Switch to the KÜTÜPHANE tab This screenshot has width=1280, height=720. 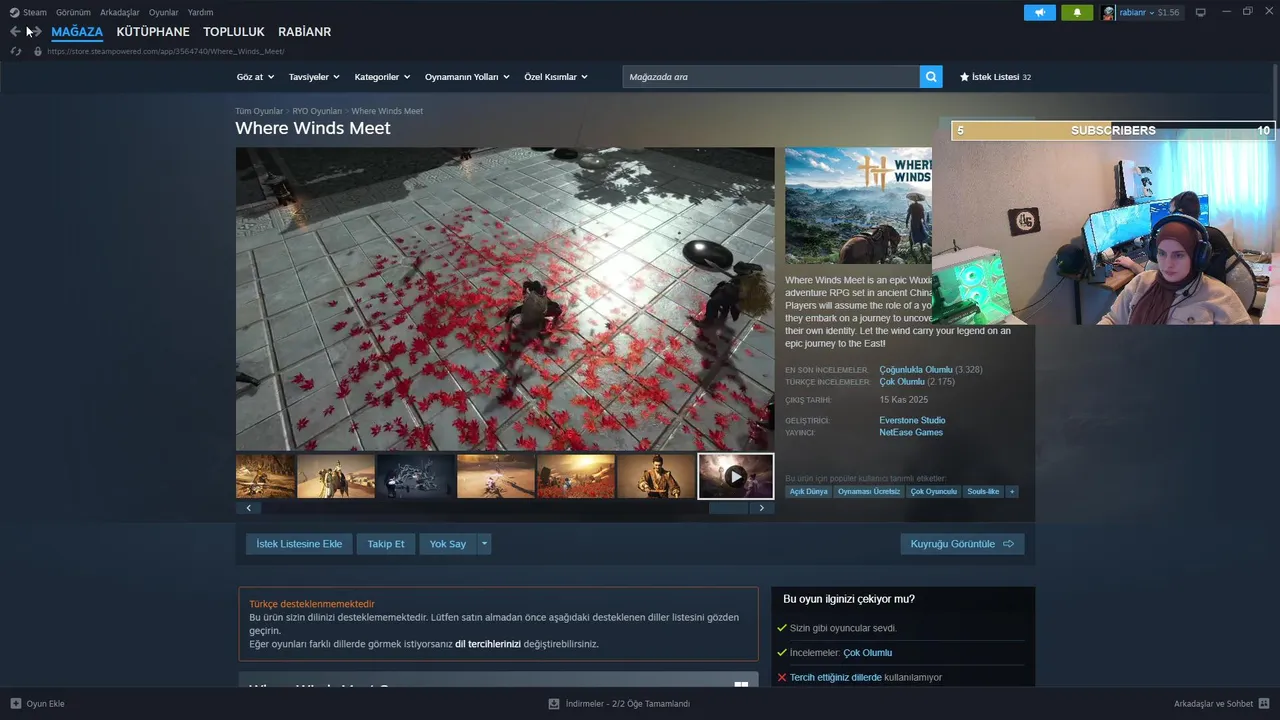pyautogui.click(x=153, y=32)
